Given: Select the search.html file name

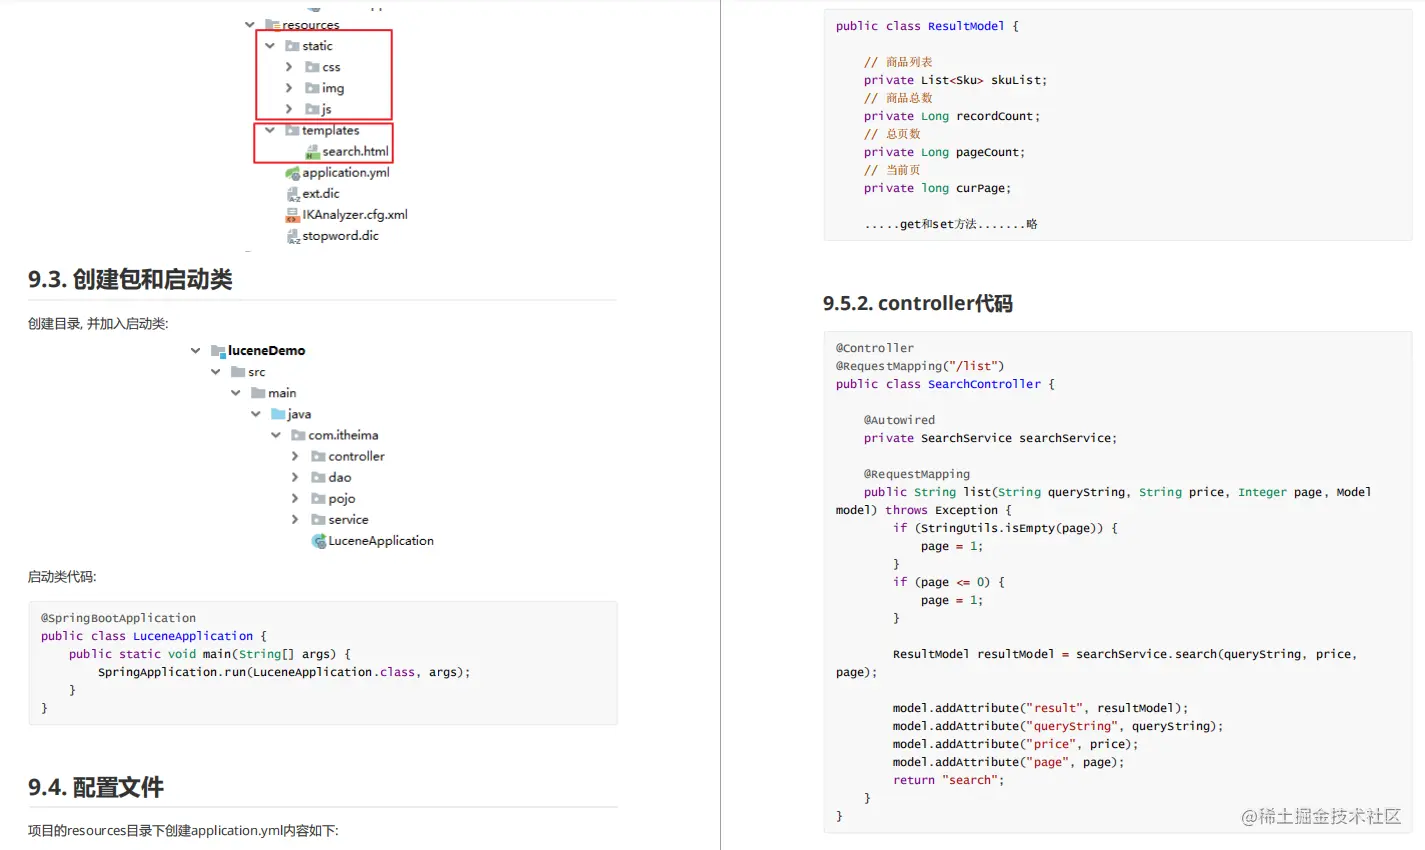Looking at the screenshot, I should (x=355, y=152).
